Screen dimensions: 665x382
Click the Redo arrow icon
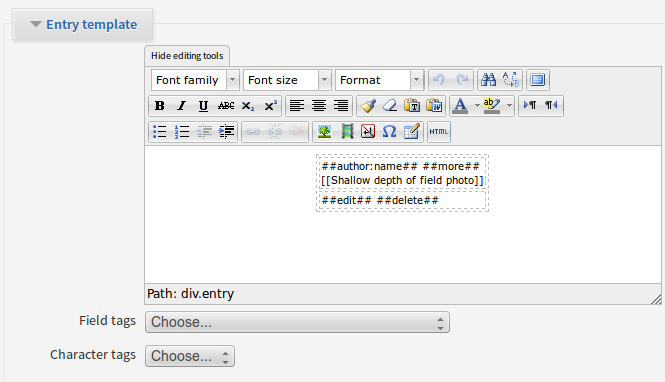coord(462,80)
